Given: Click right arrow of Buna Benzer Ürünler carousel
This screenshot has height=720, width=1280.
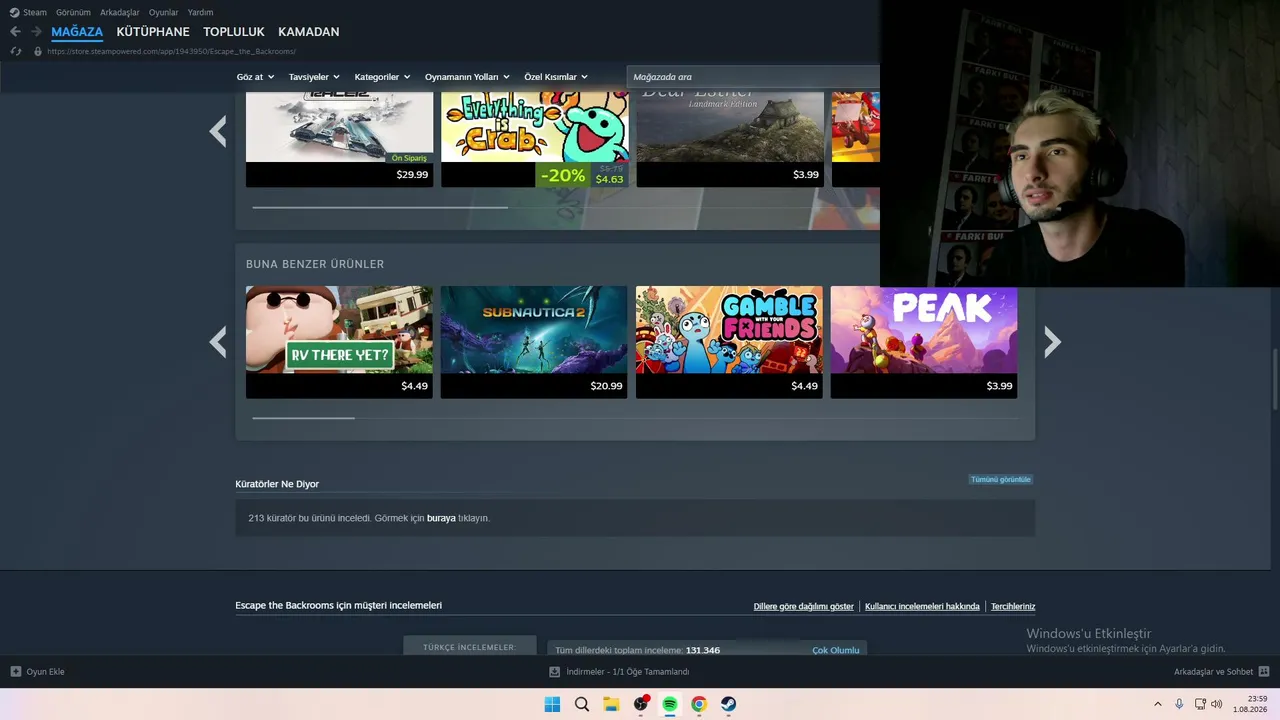Looking at the screenshot, I should click(1052, 342).
